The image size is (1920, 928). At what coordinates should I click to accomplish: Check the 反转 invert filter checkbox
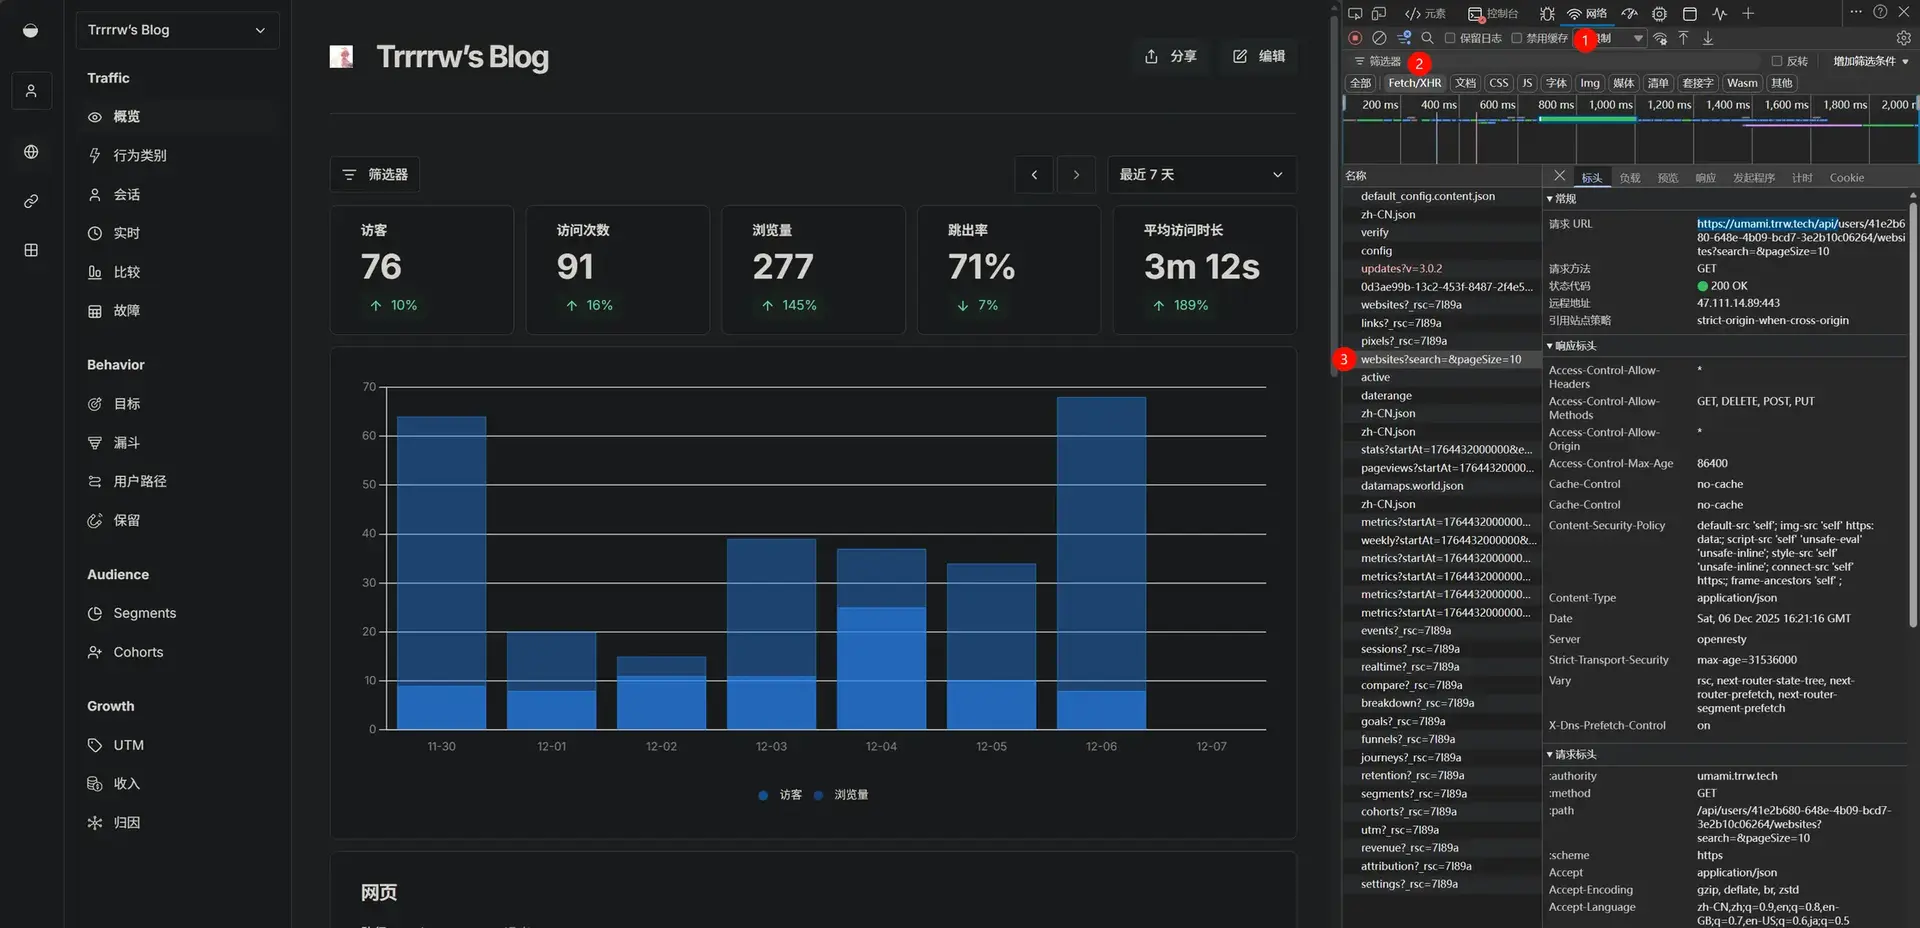(x=1777, y=61)
